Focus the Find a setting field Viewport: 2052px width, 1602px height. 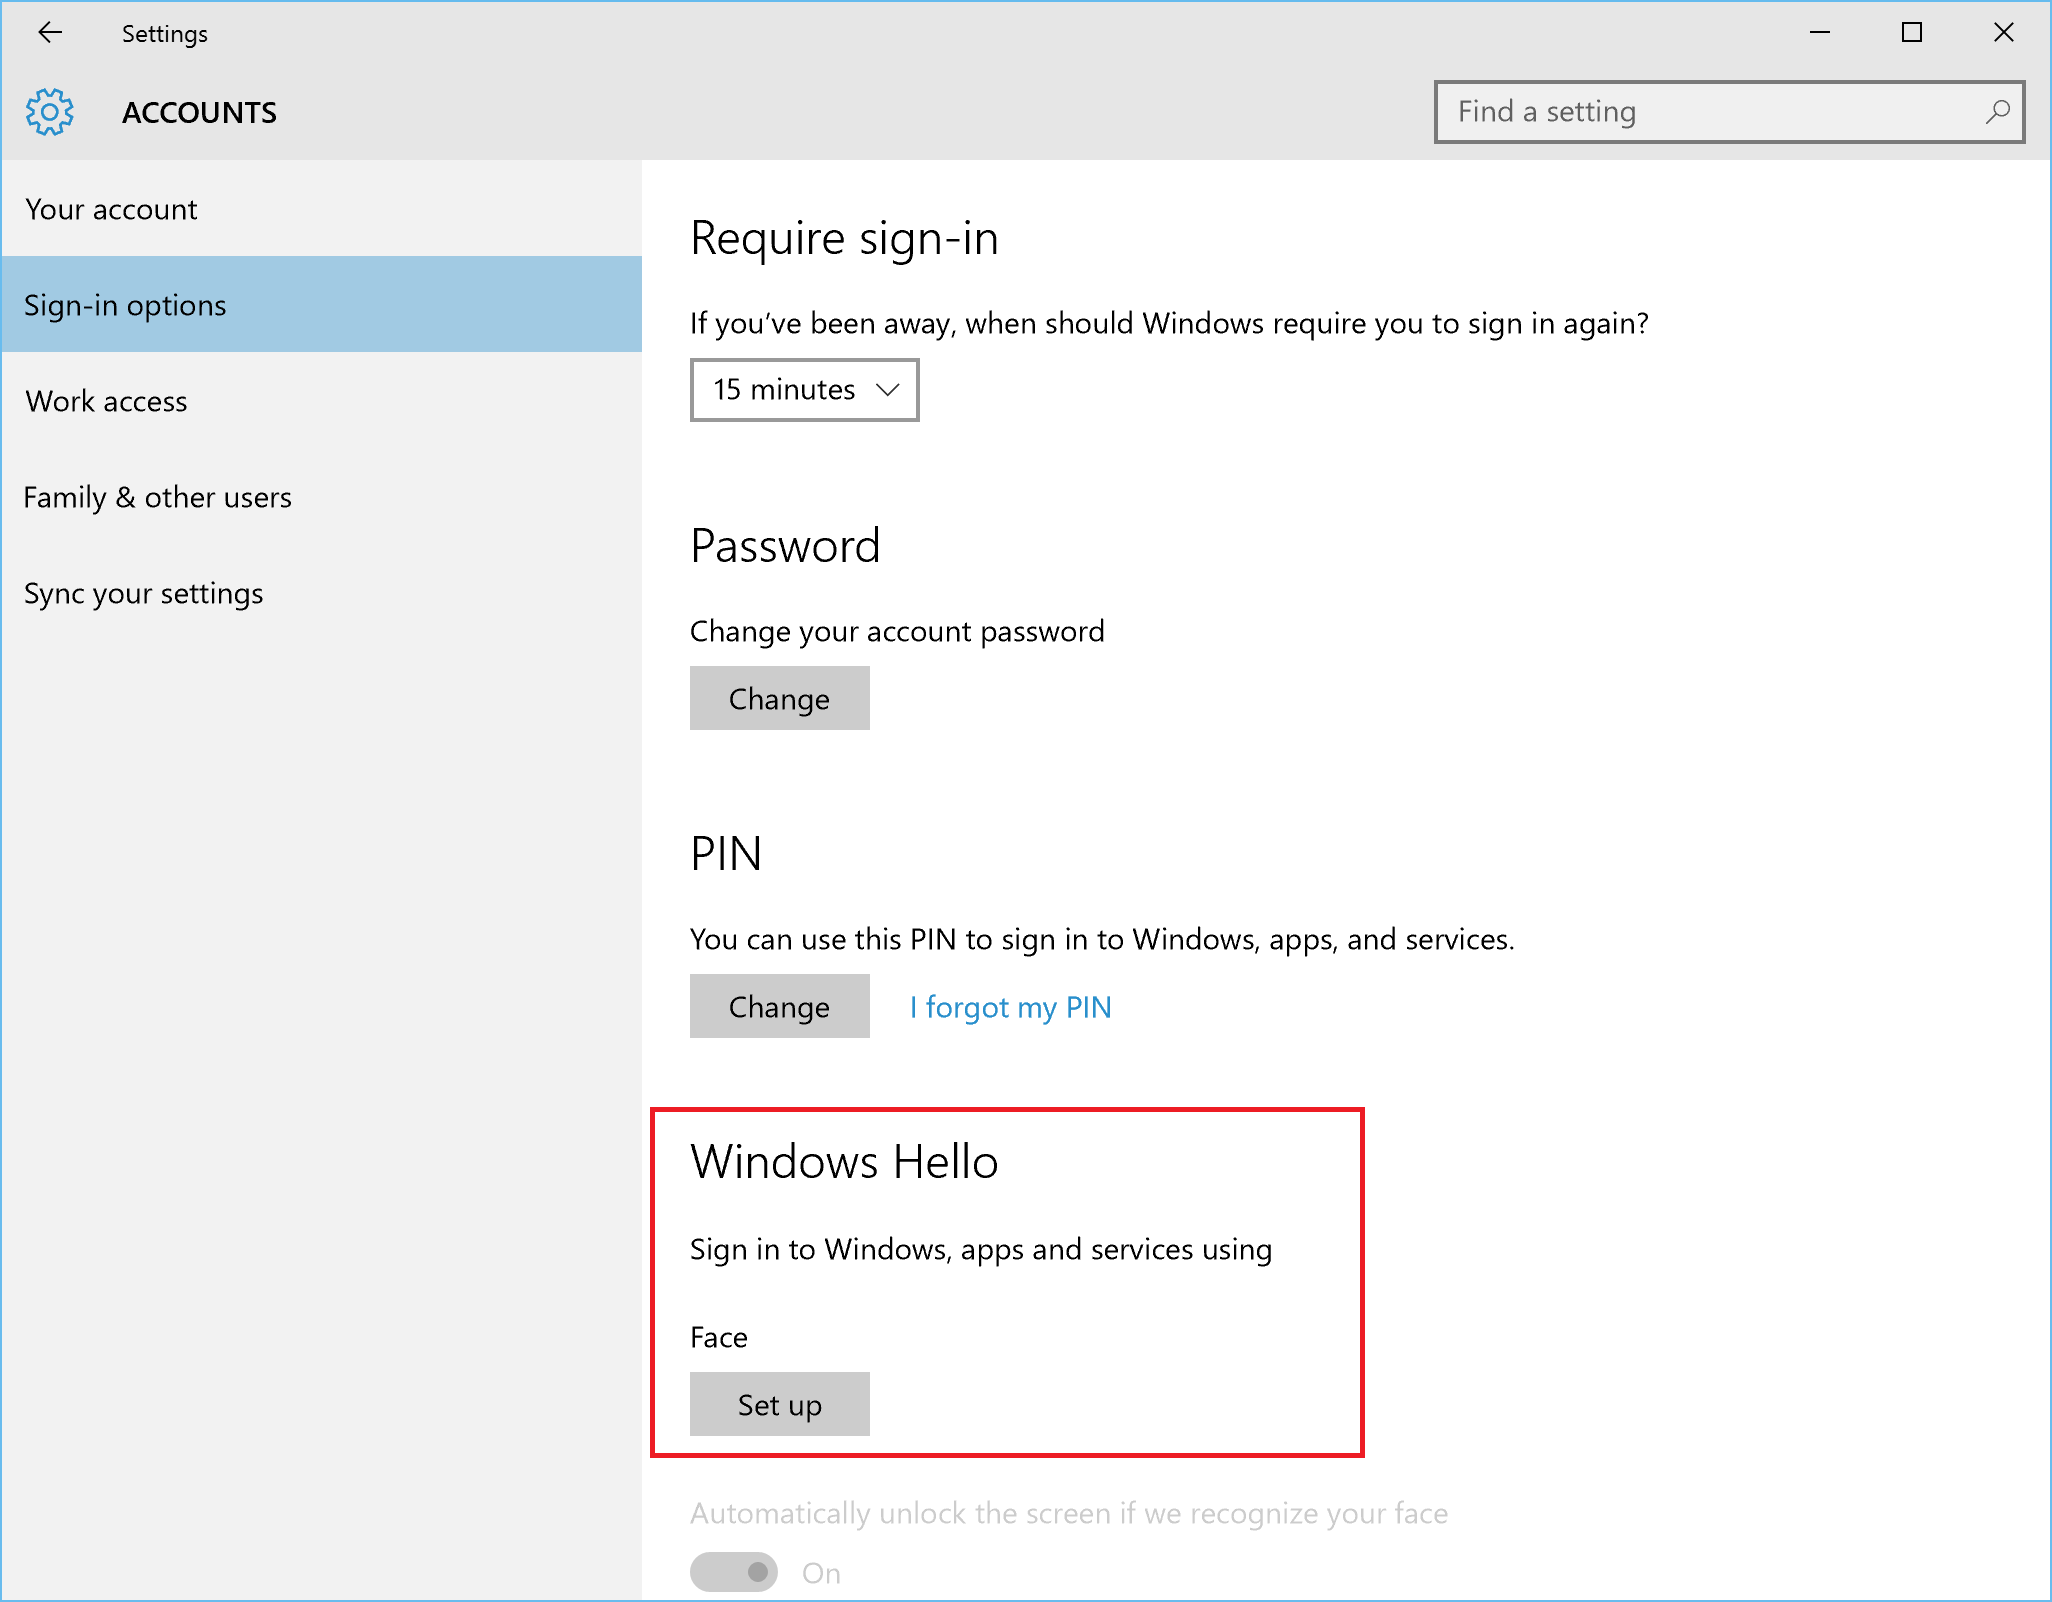(x=1729, y=112)
